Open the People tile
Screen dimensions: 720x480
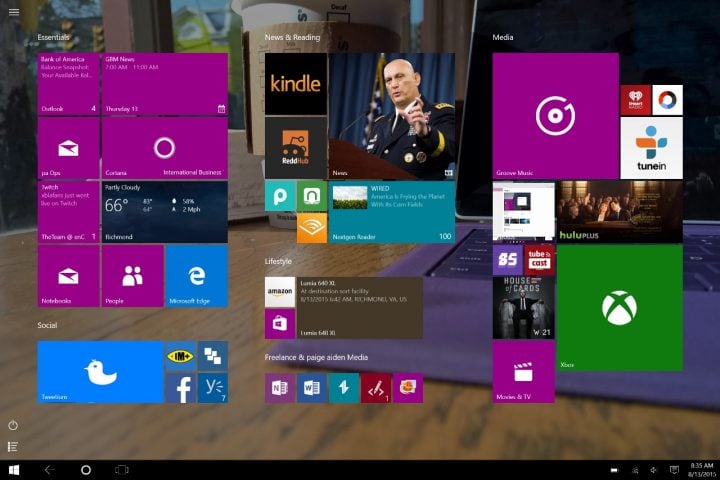point(132,276)
